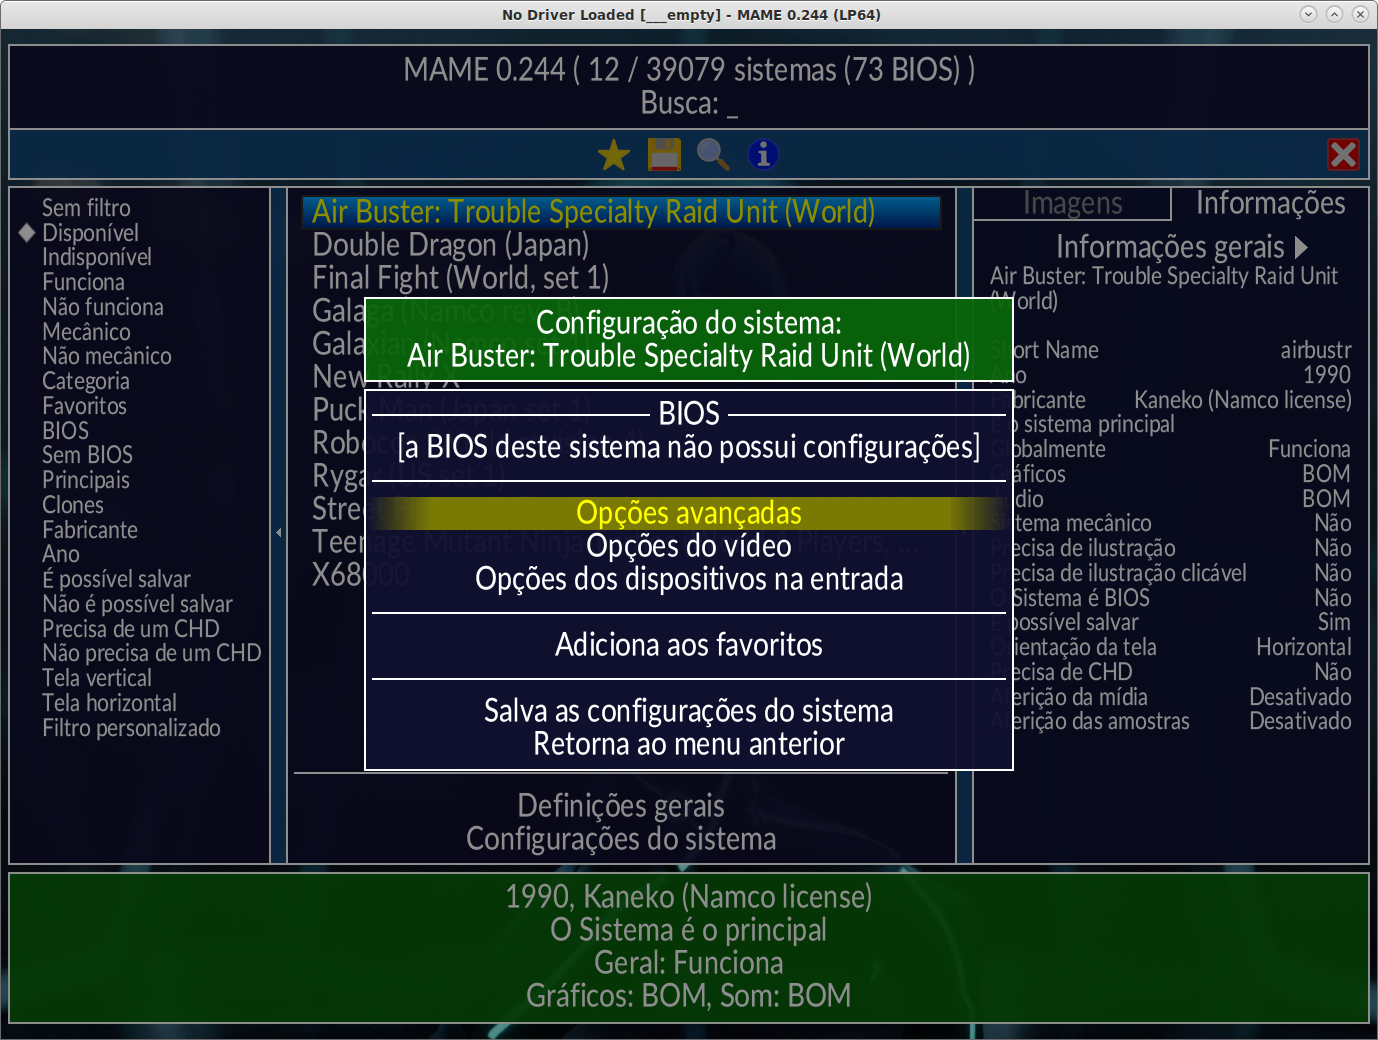The height and width of the screenshot is (1040, 1378).
Task: Switch to the Informações tab
Action: (1270, 203)
